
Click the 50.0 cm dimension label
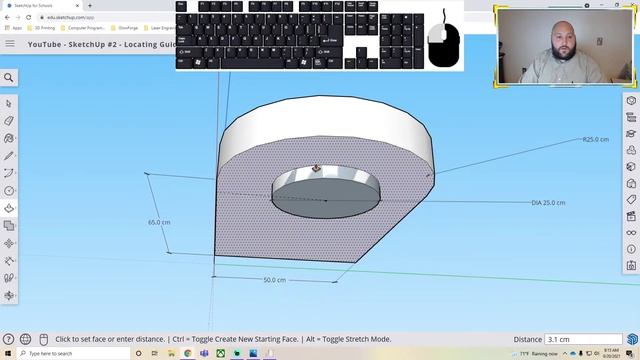click(274, 280)
